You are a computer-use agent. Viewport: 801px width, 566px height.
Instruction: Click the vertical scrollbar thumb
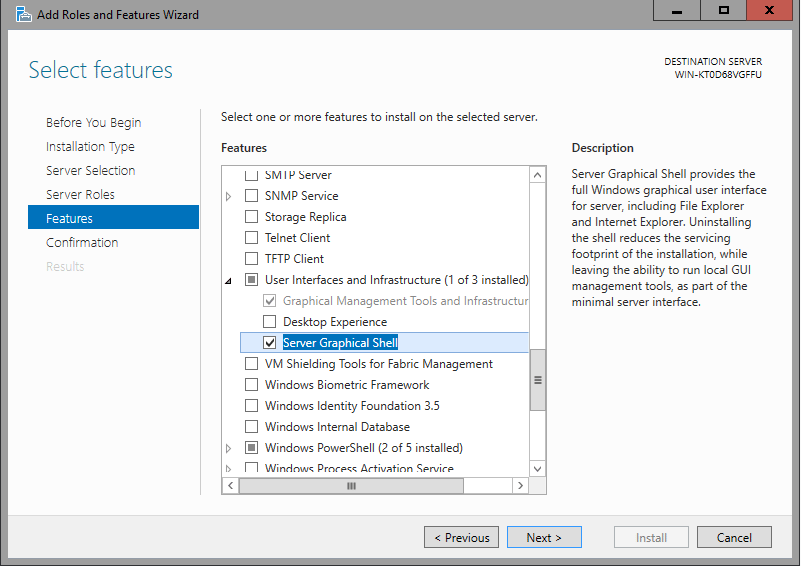pos(538,380)
